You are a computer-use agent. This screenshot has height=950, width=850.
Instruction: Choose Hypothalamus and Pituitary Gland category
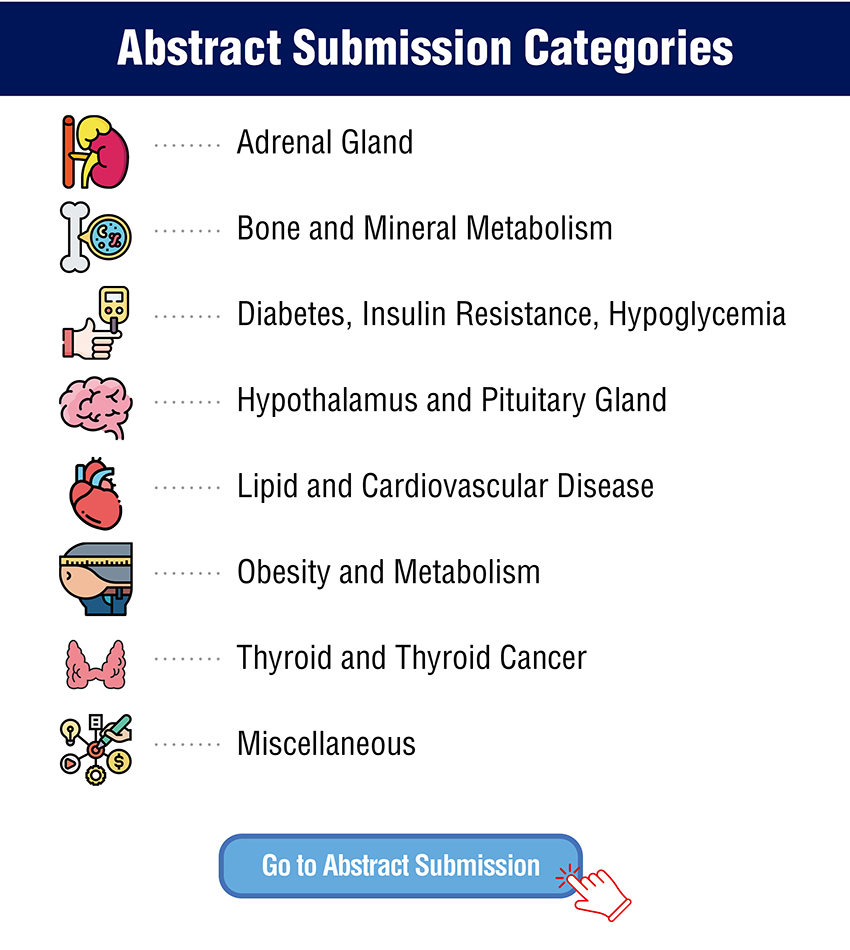(x=451, y=401)
